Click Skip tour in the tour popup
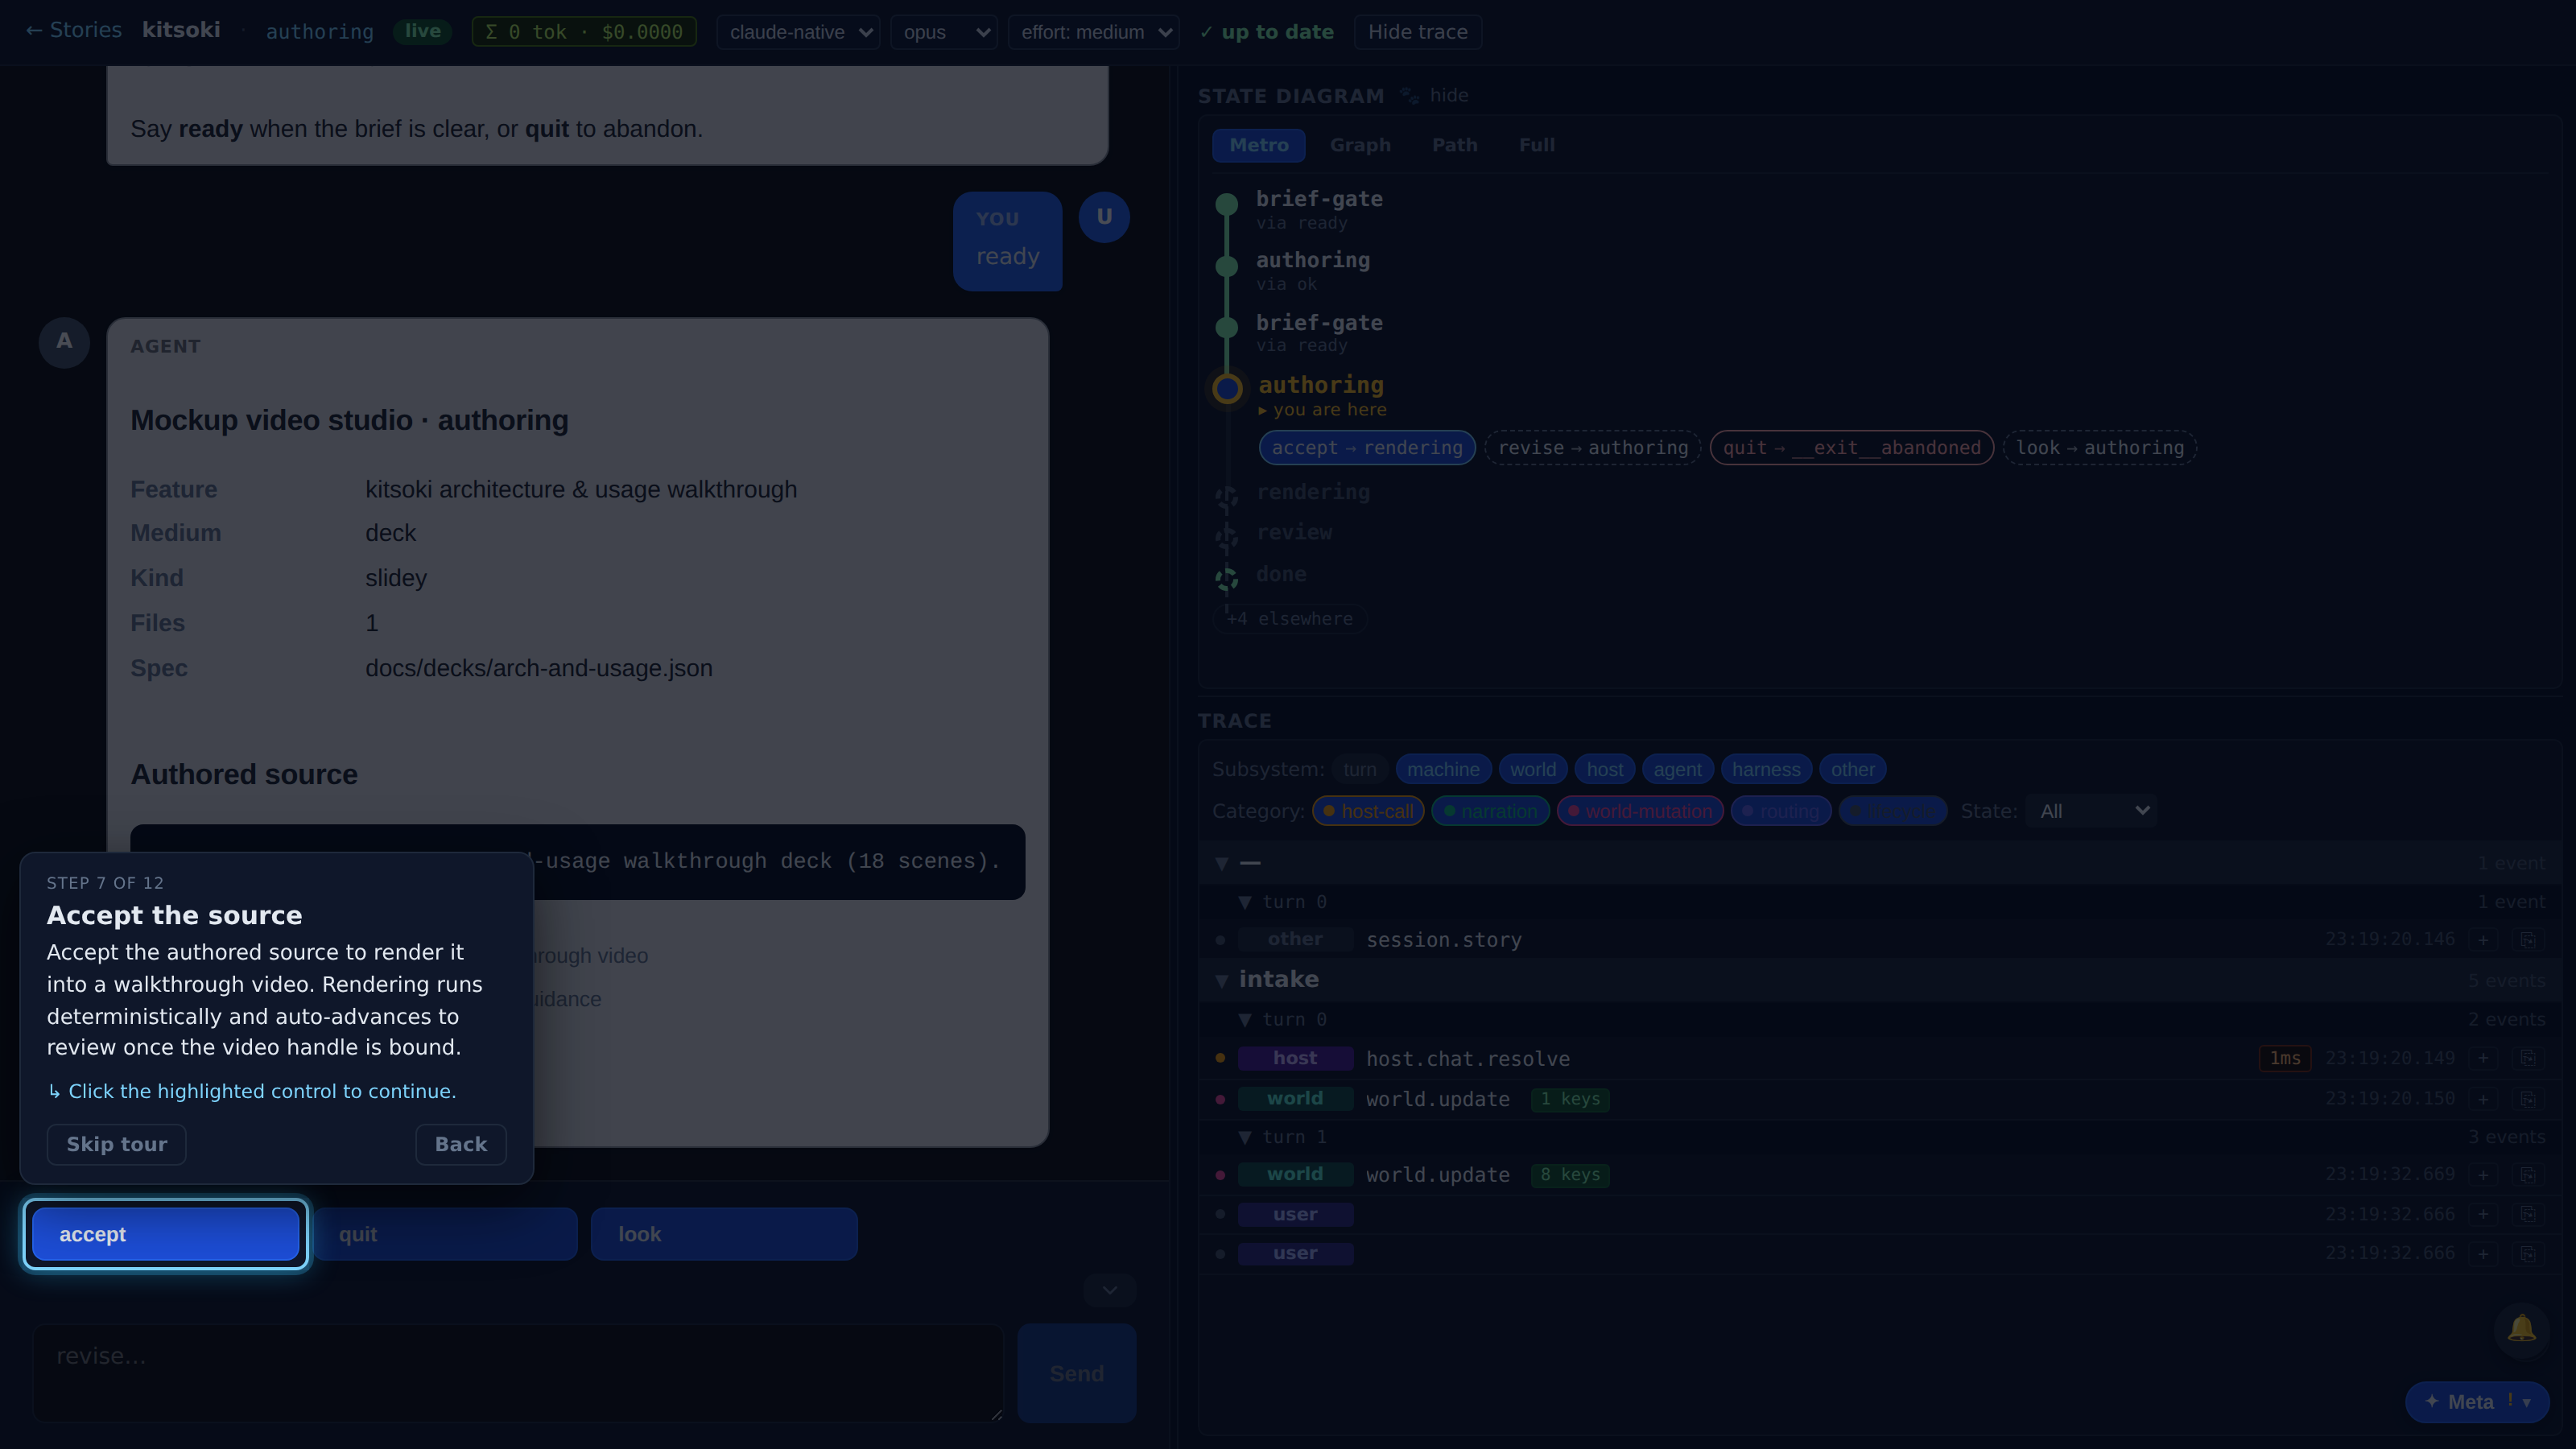Image resolution: width=2576 pixels, height=1449 pixels. pos(116,1144)
